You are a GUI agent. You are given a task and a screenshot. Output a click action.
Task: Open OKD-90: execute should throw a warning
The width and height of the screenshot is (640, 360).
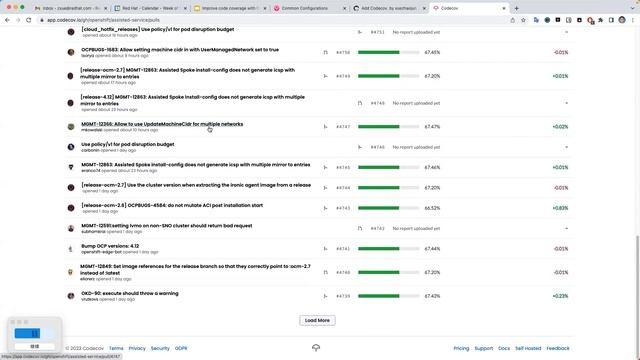tap(130, 293)
